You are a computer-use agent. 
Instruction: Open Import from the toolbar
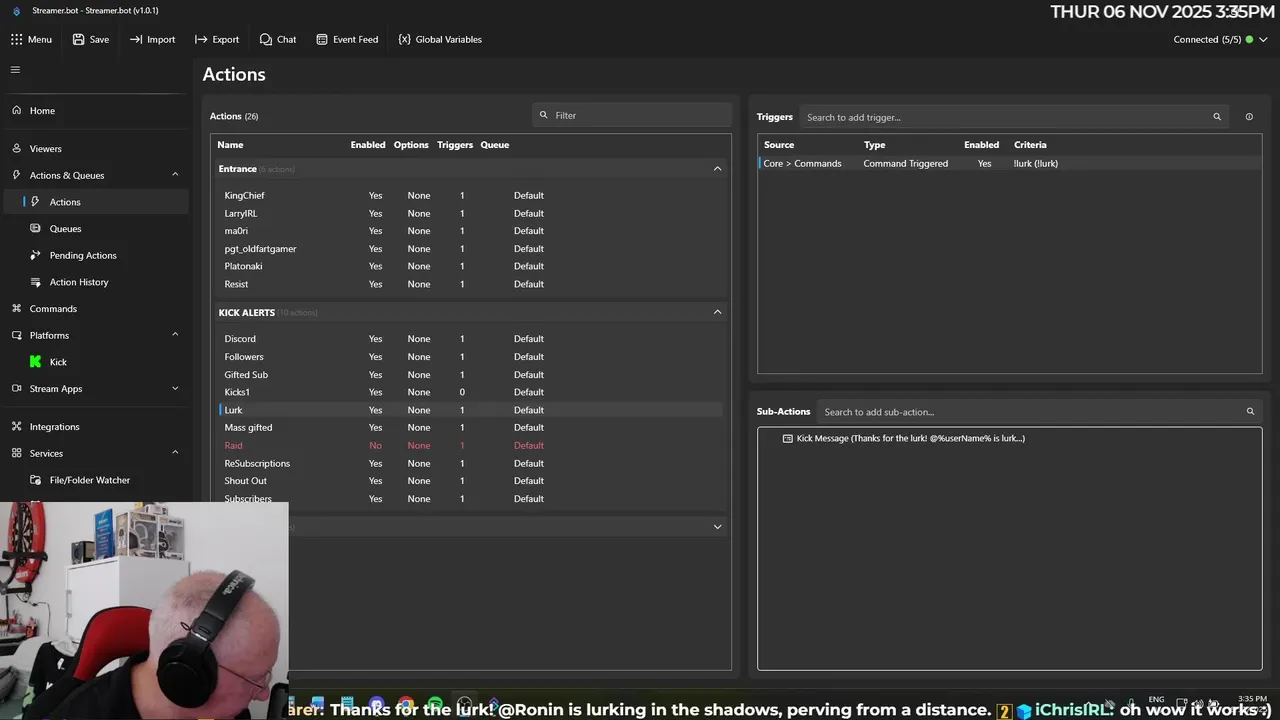152,39
